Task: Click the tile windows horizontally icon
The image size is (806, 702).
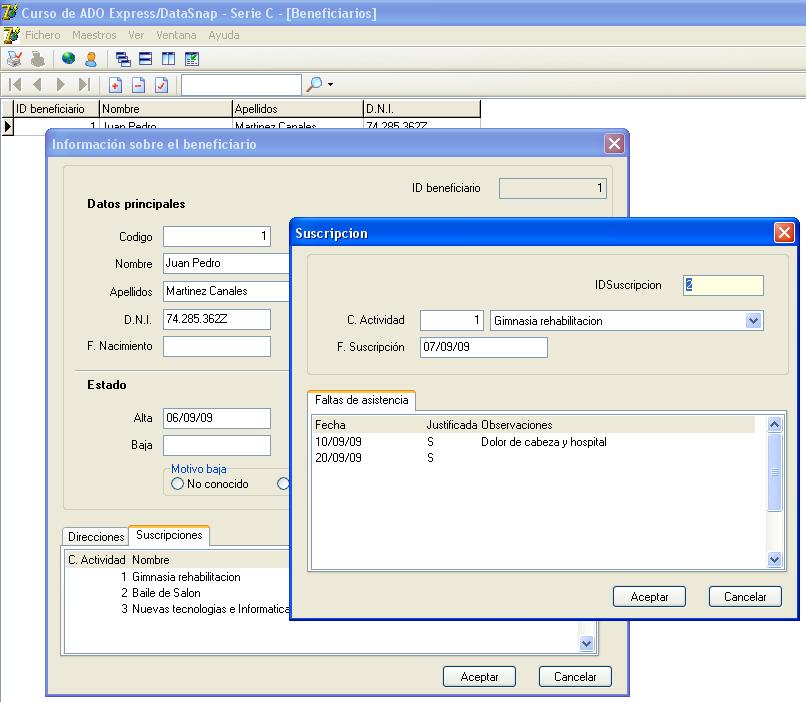Action: pos(146,59)
